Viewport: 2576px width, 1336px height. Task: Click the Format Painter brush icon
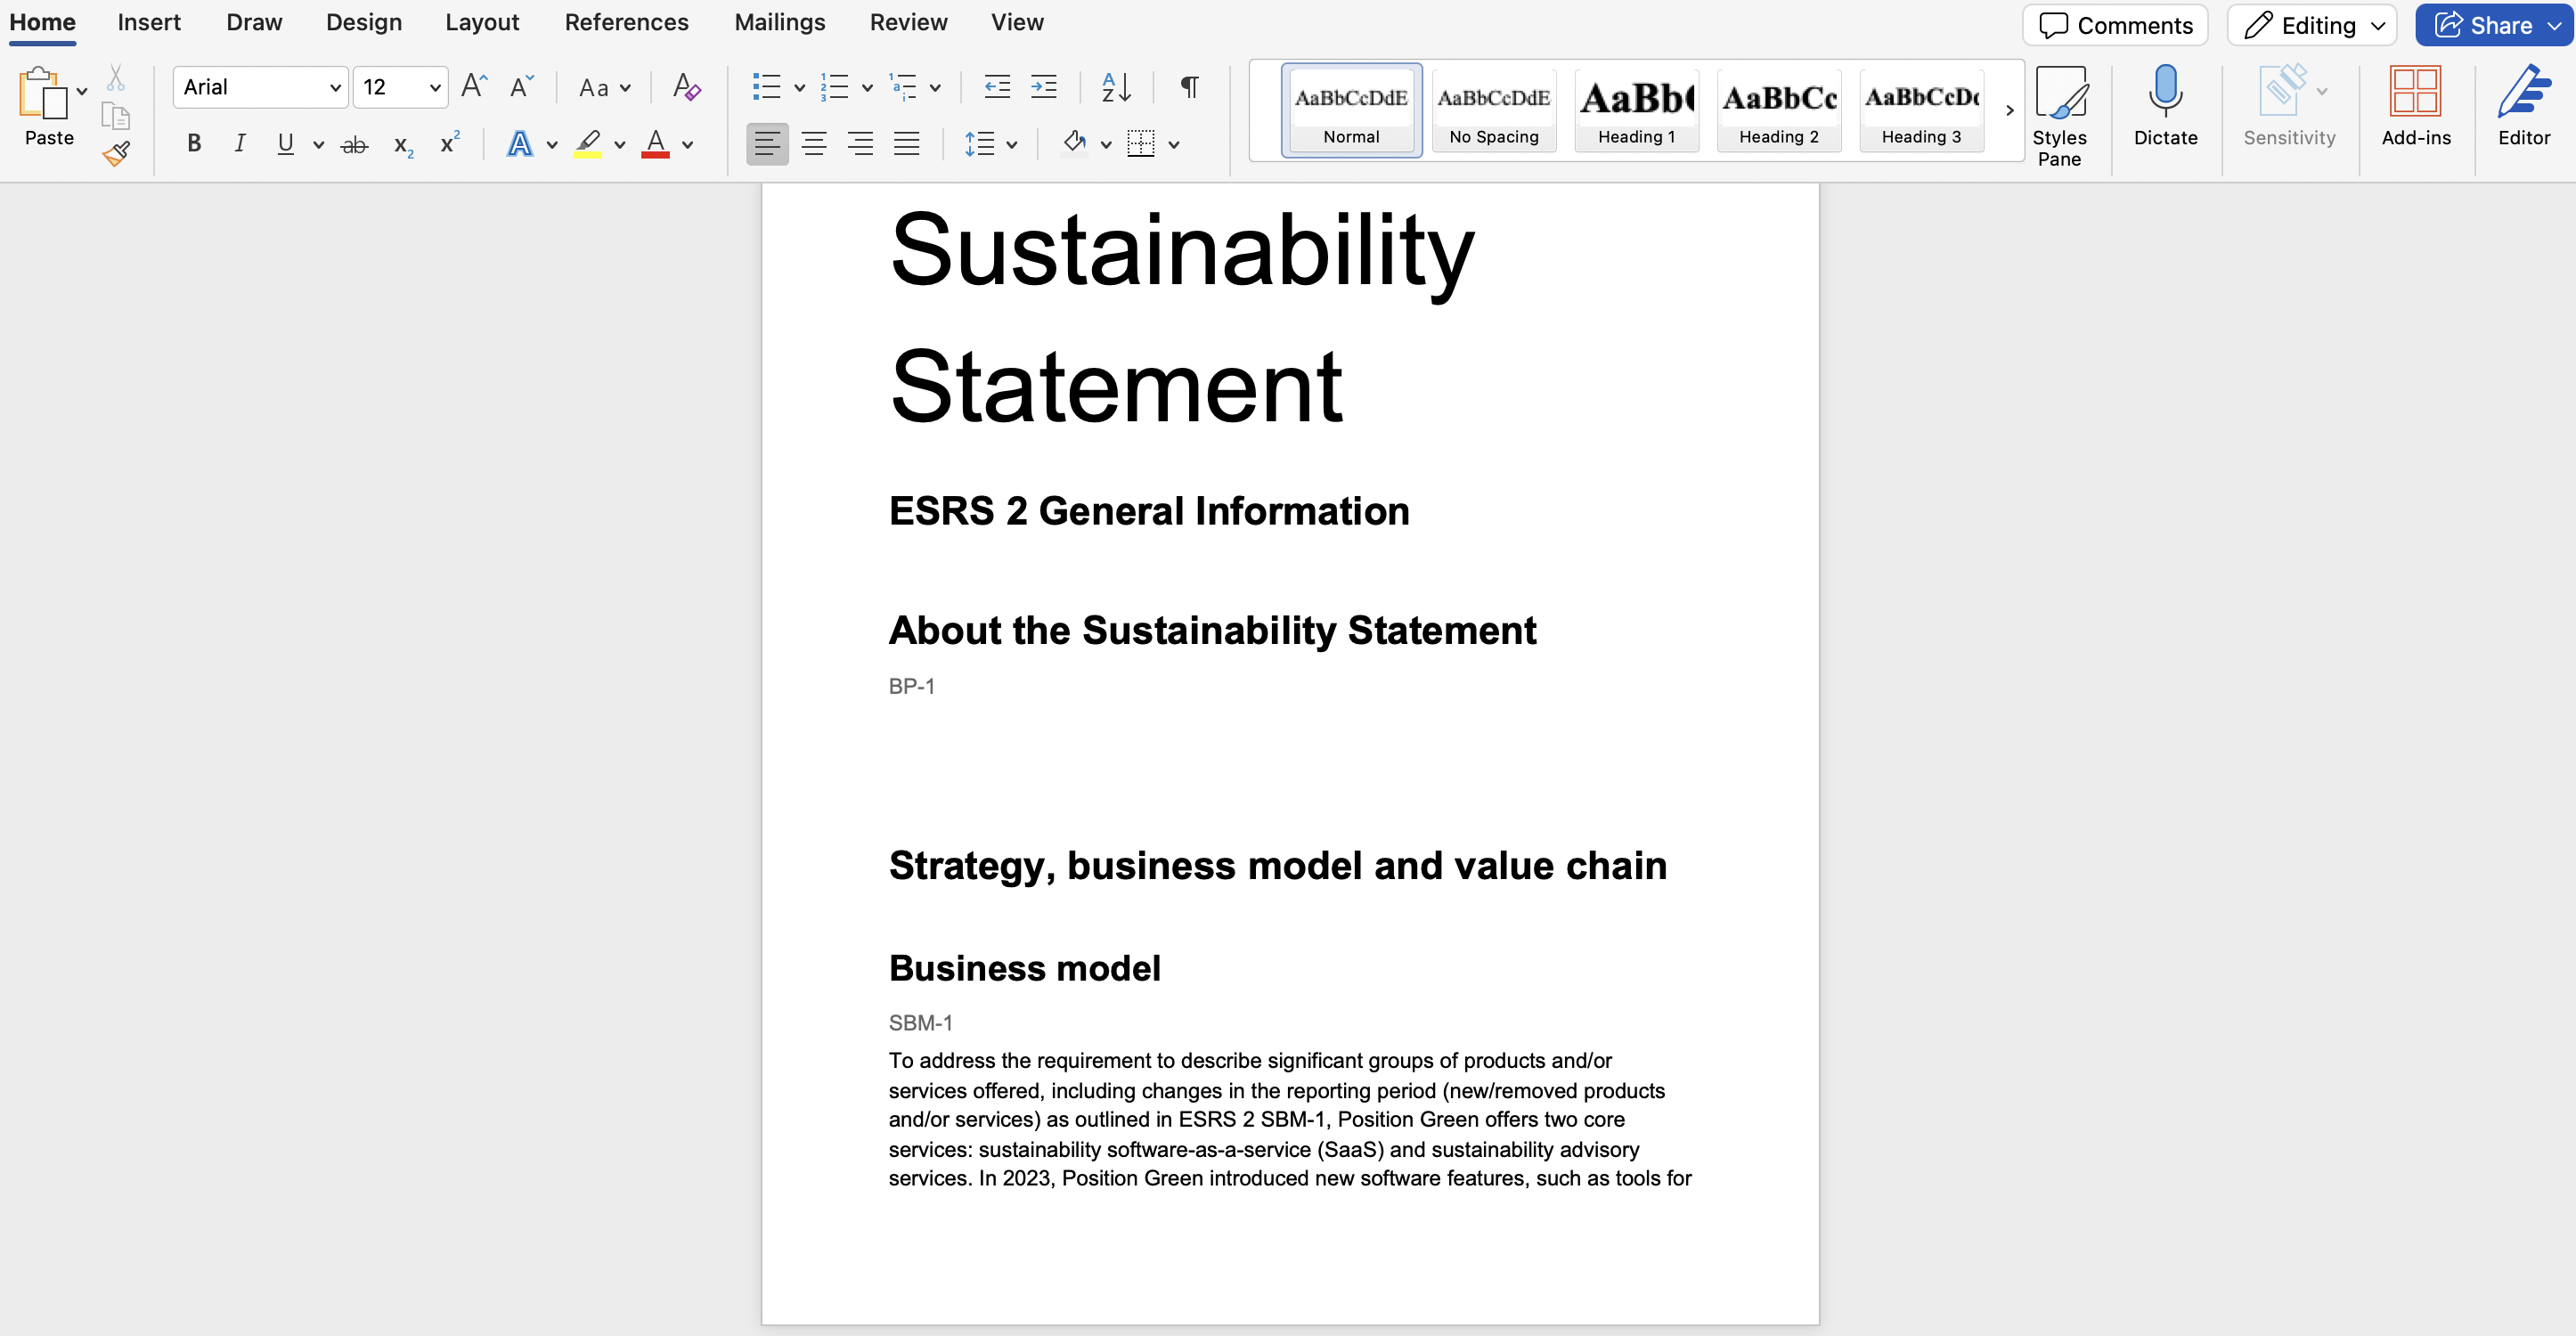click(117, 153)
